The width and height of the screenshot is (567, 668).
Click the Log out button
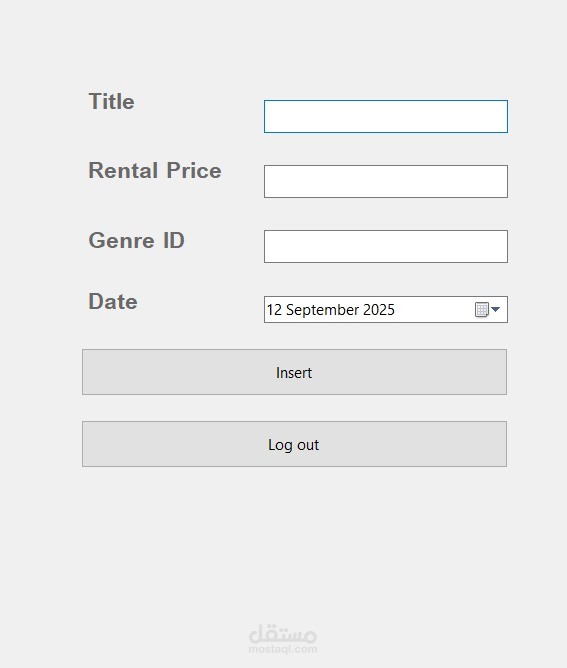click(294, 444)
